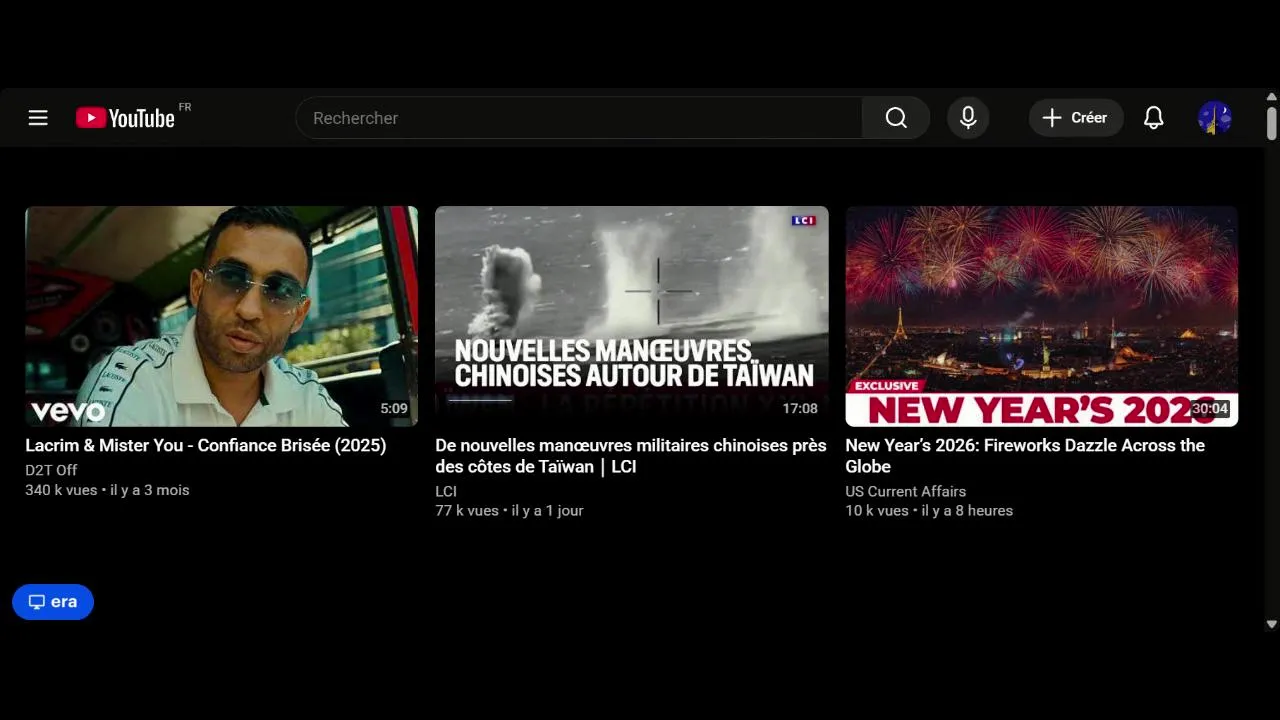This screenshot has width=1280, height=720.
Task: Click the text 77 k vues • il y a 1 jour
Action: click(509, 510)
